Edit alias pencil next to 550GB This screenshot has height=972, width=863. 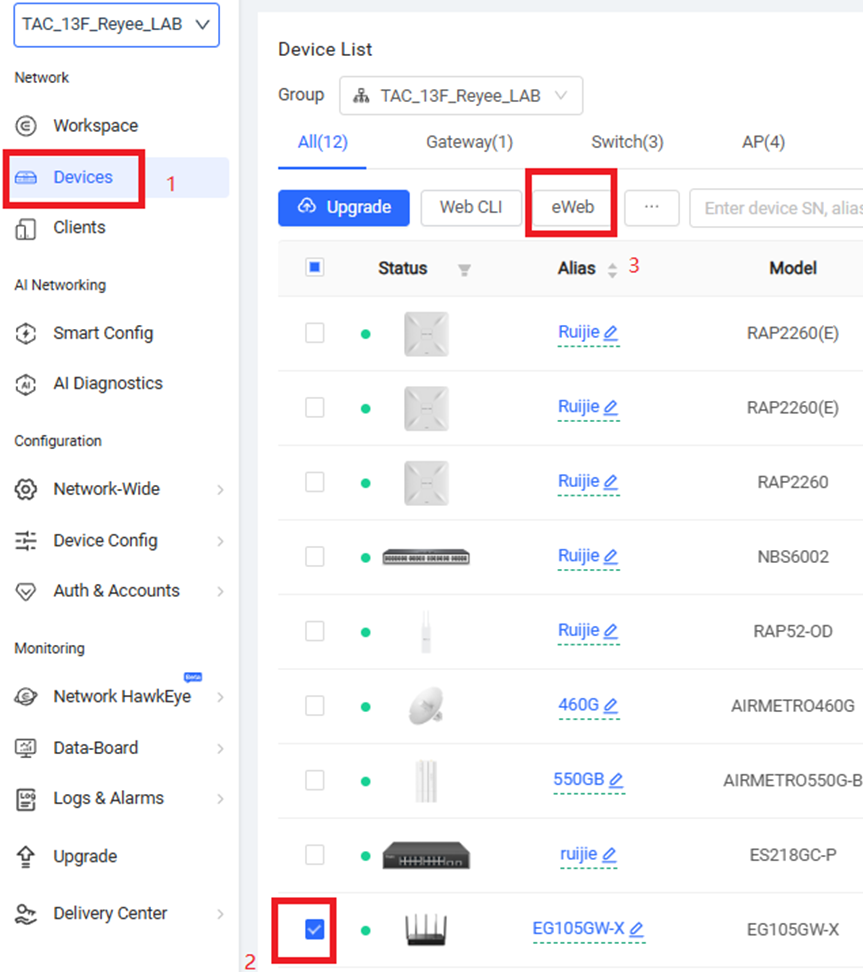coord(616,779)
